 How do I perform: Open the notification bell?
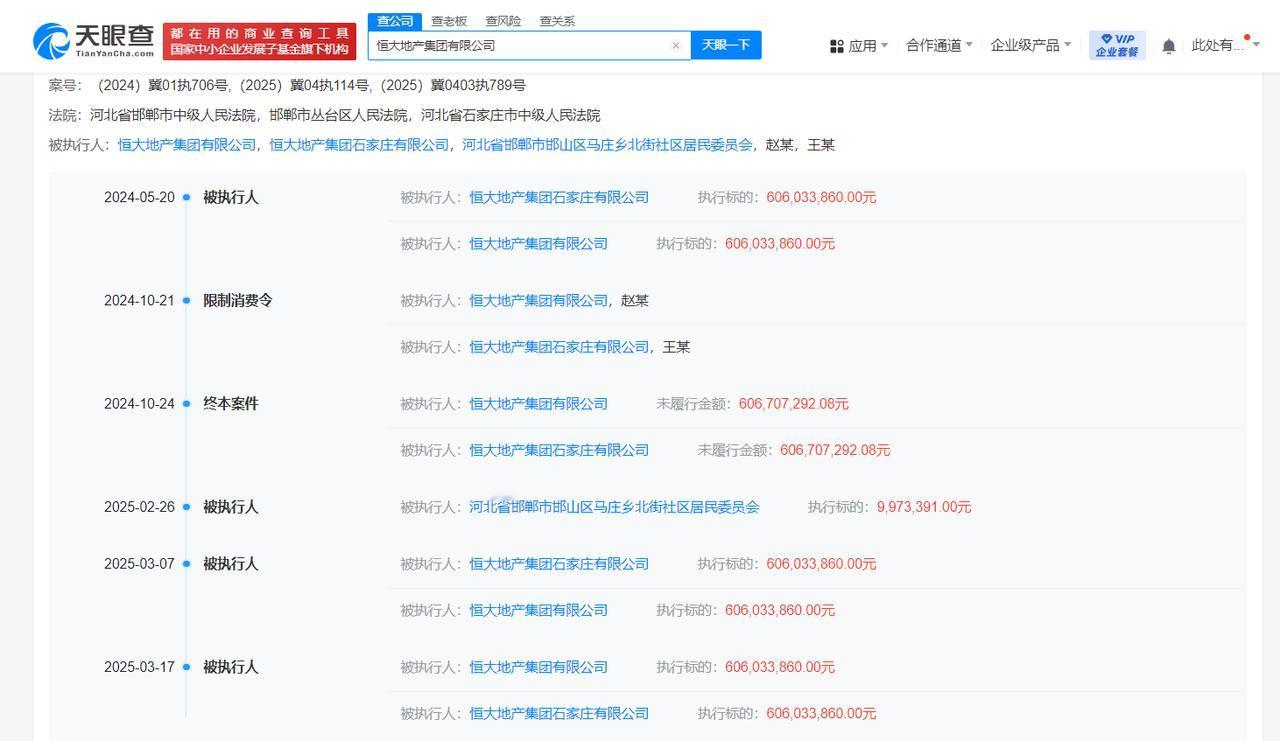pyautogui.click(x=1168, y=46)
